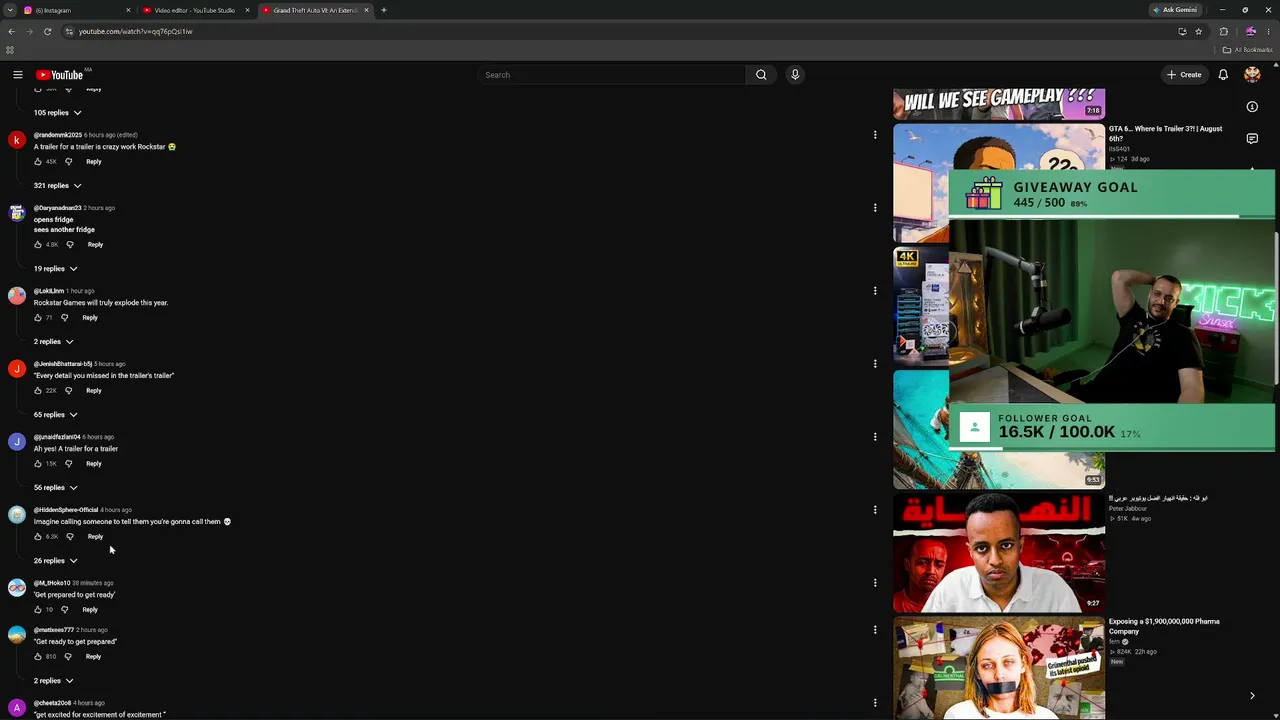This screenshot has width=1280, height=720.
Task: Go to YouTube home via the logo
Action: pyautogui.click(x=60, y=75)
